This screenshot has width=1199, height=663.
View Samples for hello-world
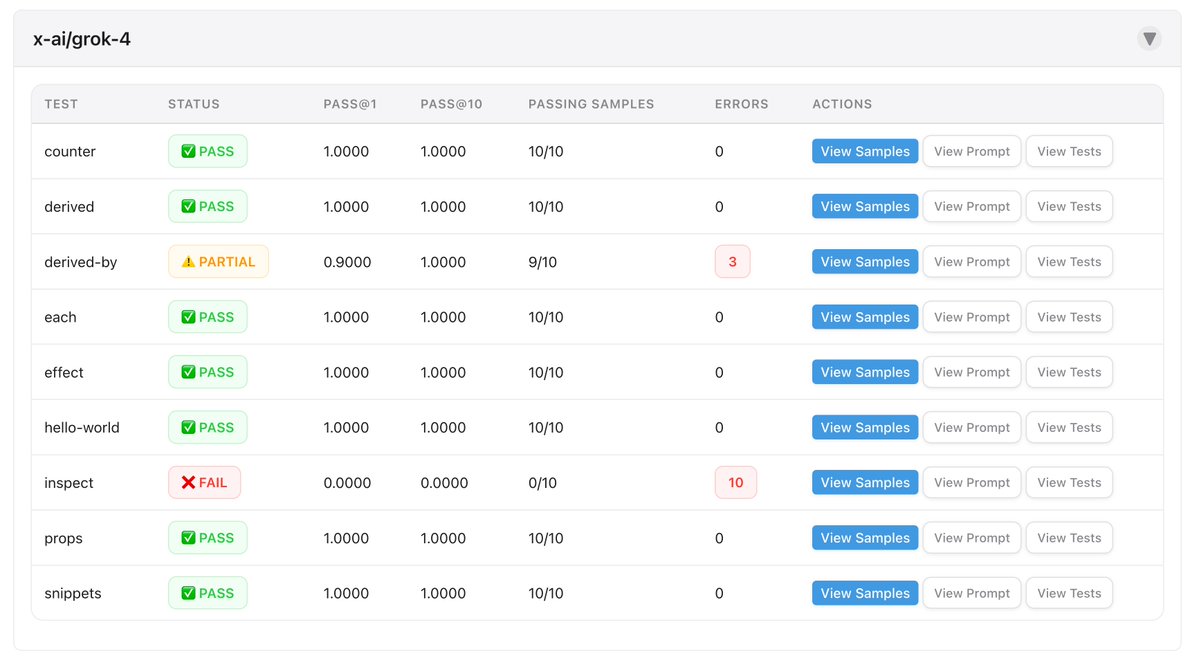(865, 427)
